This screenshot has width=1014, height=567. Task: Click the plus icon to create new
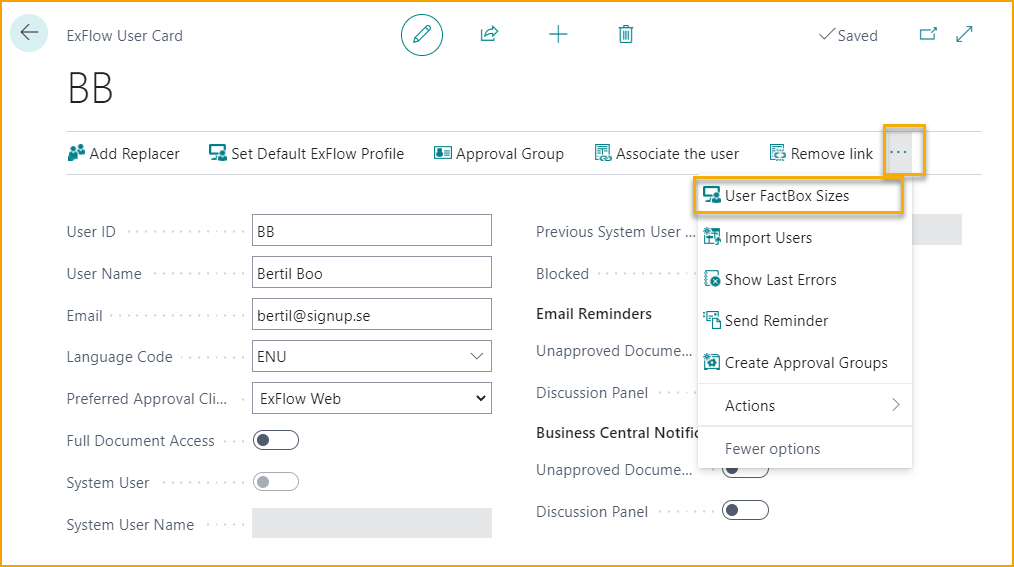click(x=558, y=35)
